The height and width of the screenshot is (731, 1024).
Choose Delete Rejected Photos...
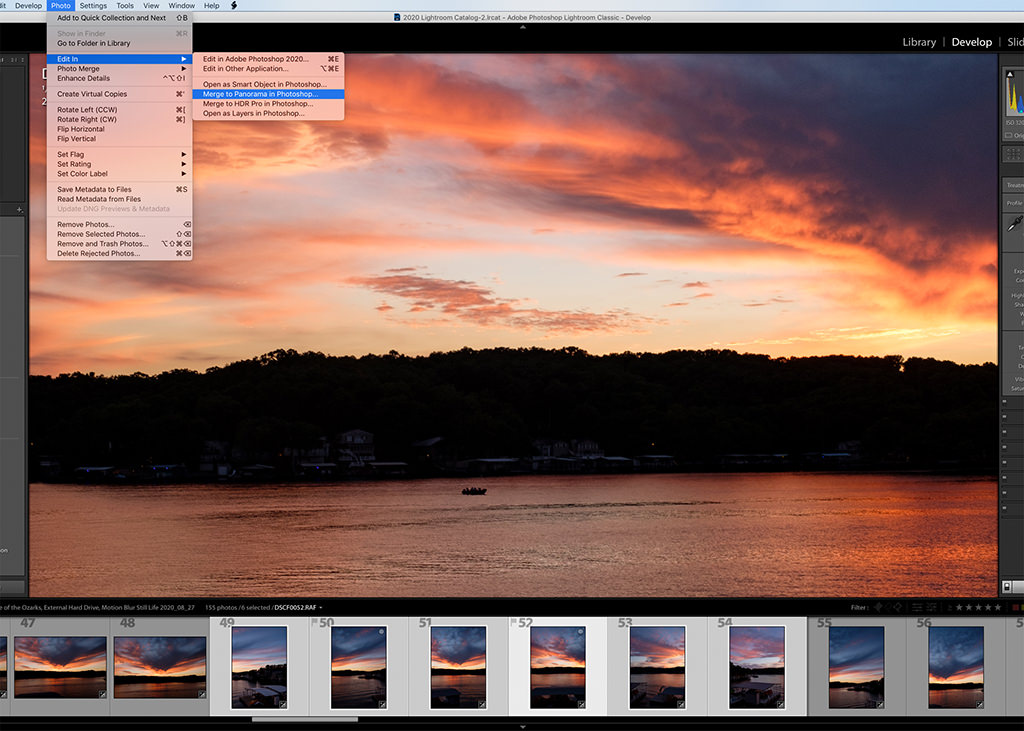120,253
